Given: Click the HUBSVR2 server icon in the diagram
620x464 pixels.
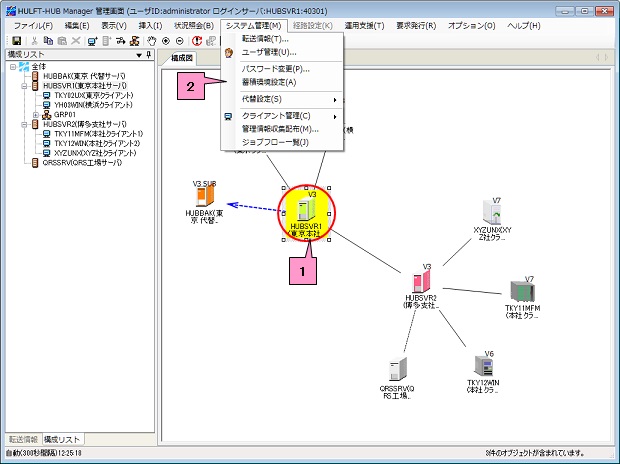Looking at the screenshot, I should [421, 283].
